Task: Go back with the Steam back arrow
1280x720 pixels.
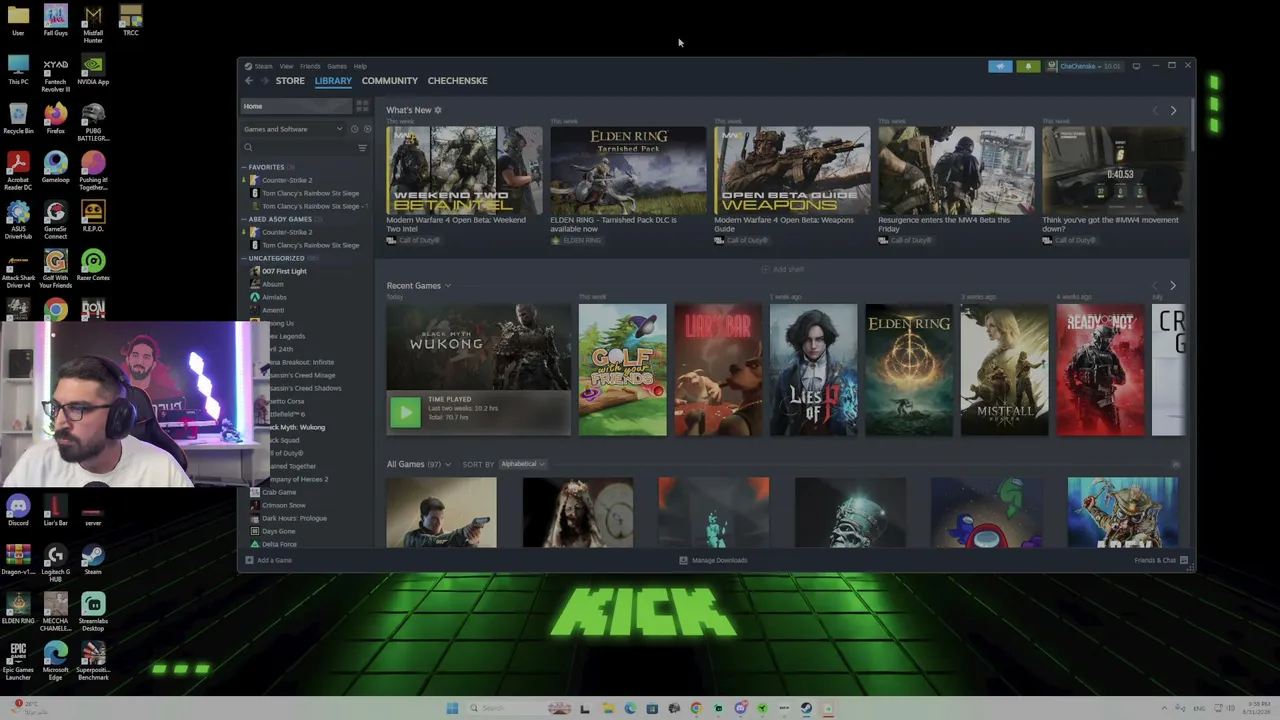Action: pyautogui.click(x=249, y=81)
